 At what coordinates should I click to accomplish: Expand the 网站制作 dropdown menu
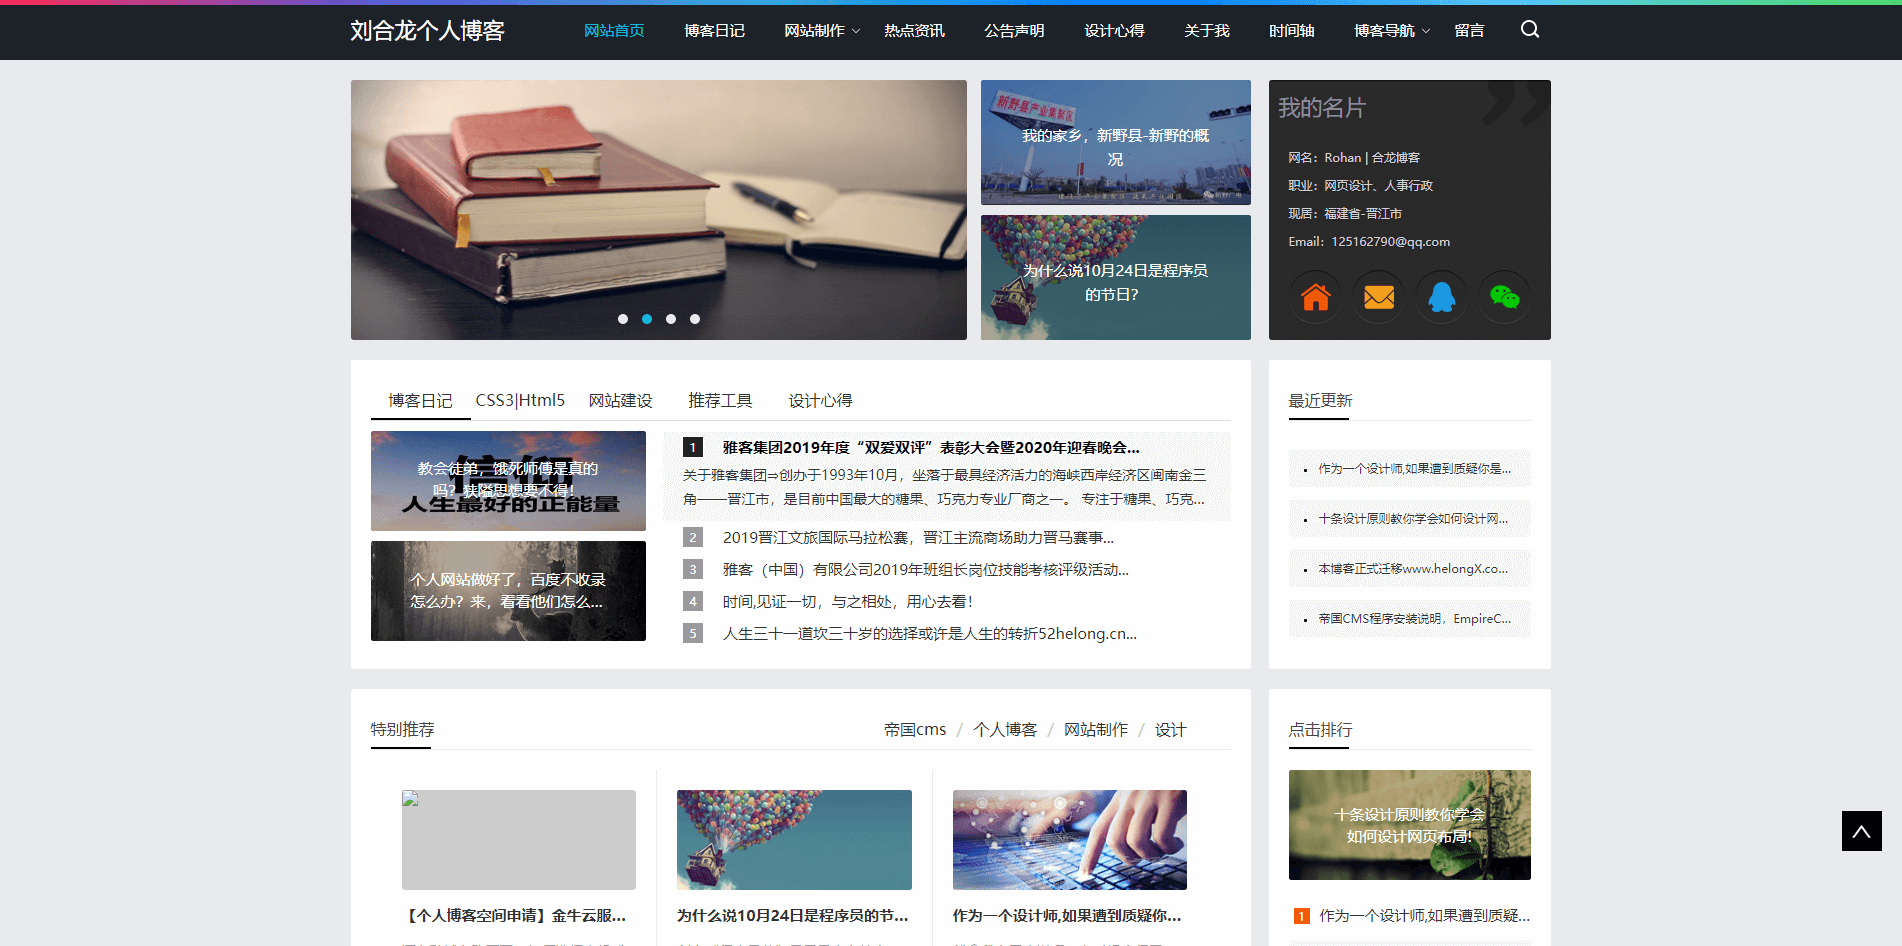click(821, 31)
